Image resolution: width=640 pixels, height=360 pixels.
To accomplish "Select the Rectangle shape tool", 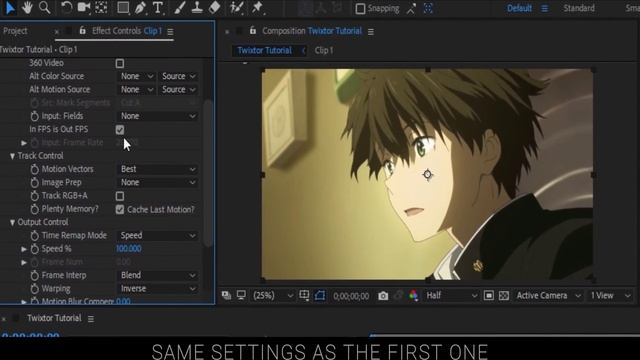I will (123, 7).
